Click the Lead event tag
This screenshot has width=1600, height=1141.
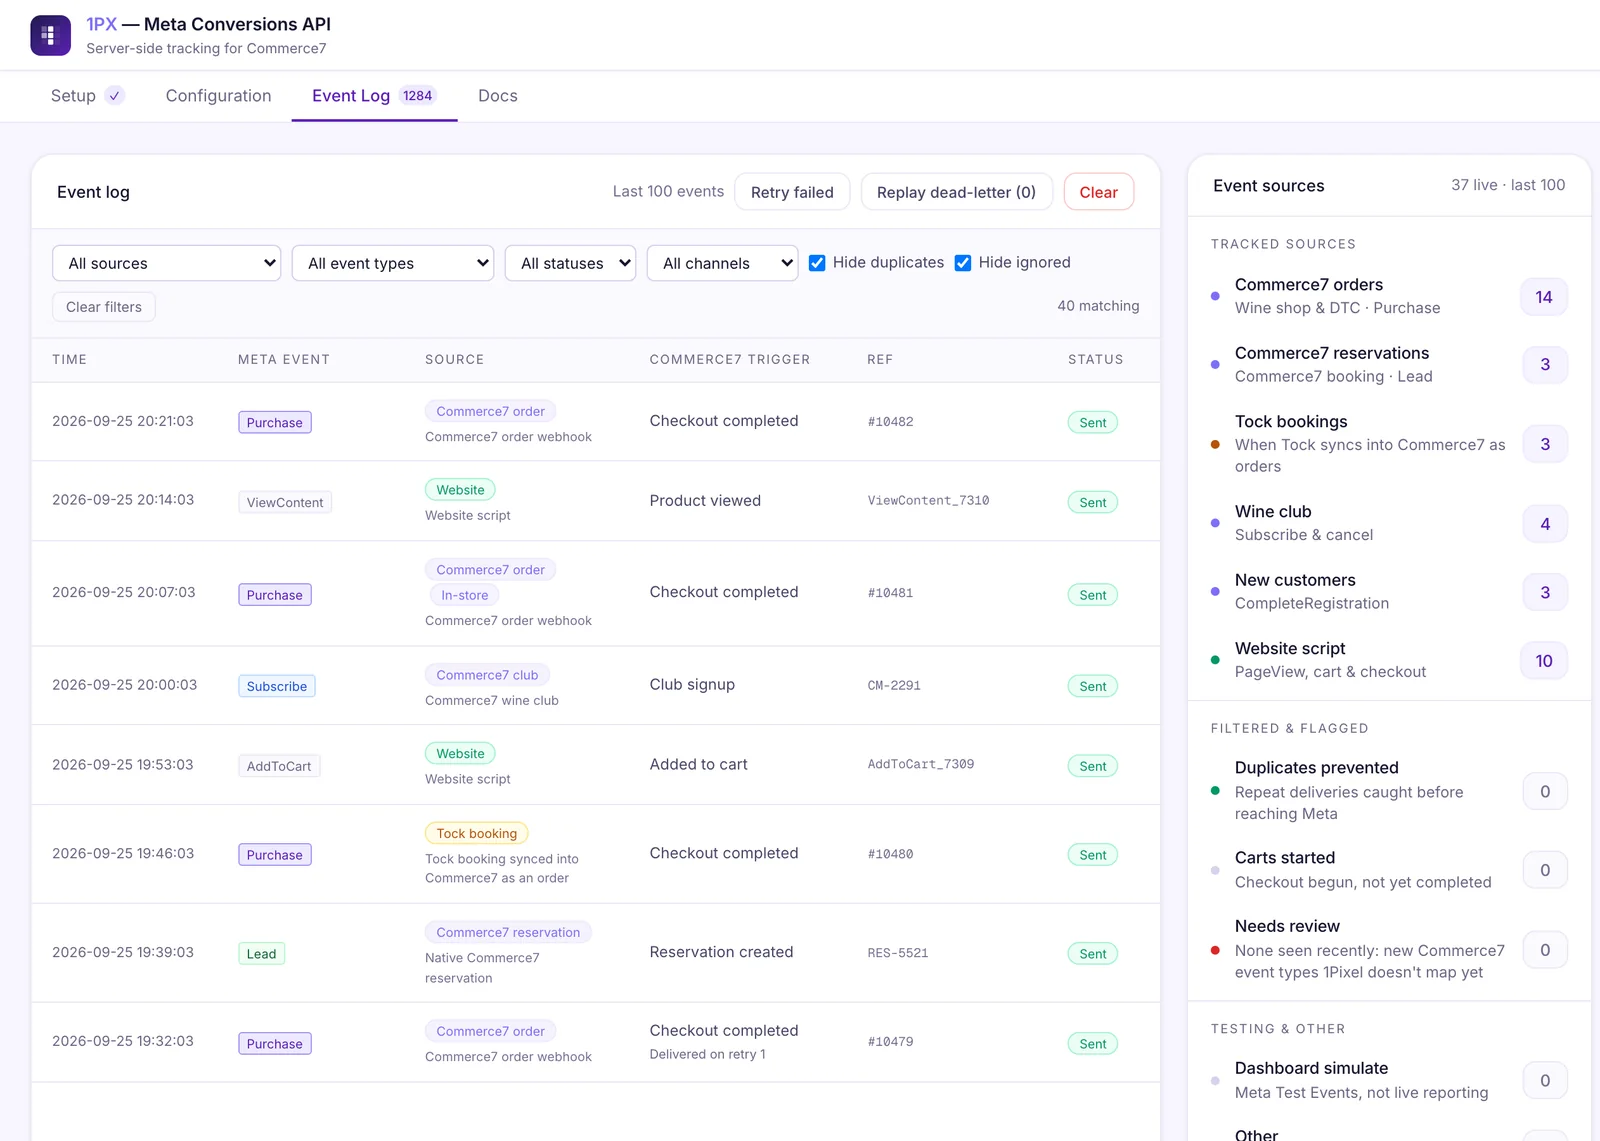click(262, 954)
